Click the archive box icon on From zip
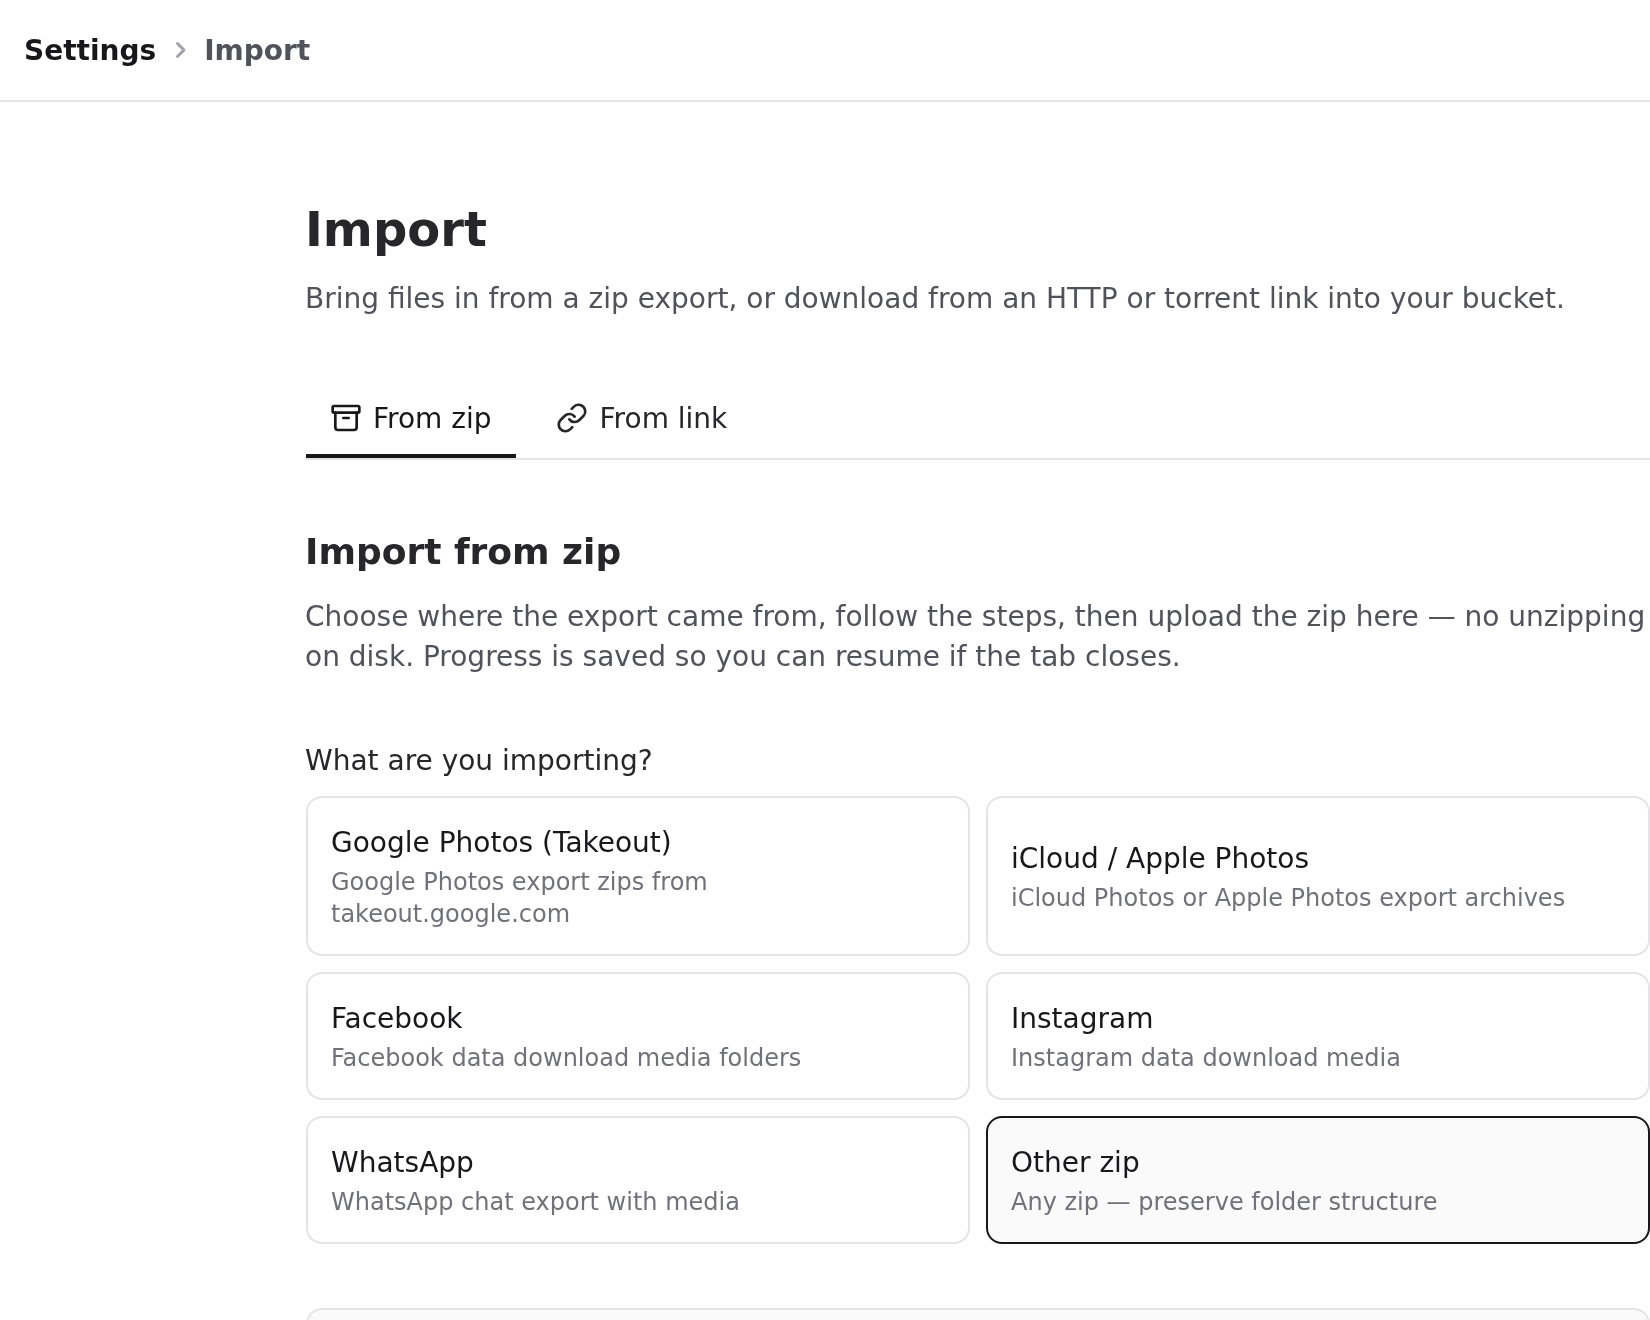Image resolution: width=1650 pixels, height=1320 pixels. (x=346, y=418)
